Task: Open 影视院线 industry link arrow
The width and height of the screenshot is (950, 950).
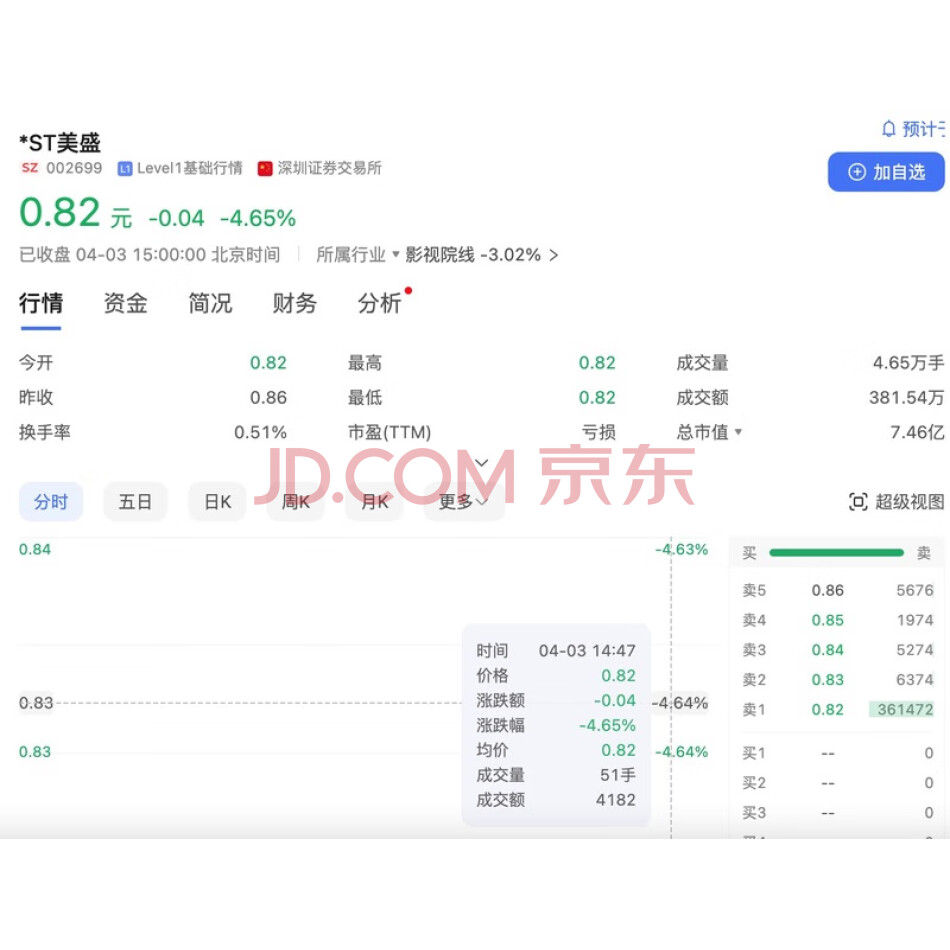Action: coord(553,255)
